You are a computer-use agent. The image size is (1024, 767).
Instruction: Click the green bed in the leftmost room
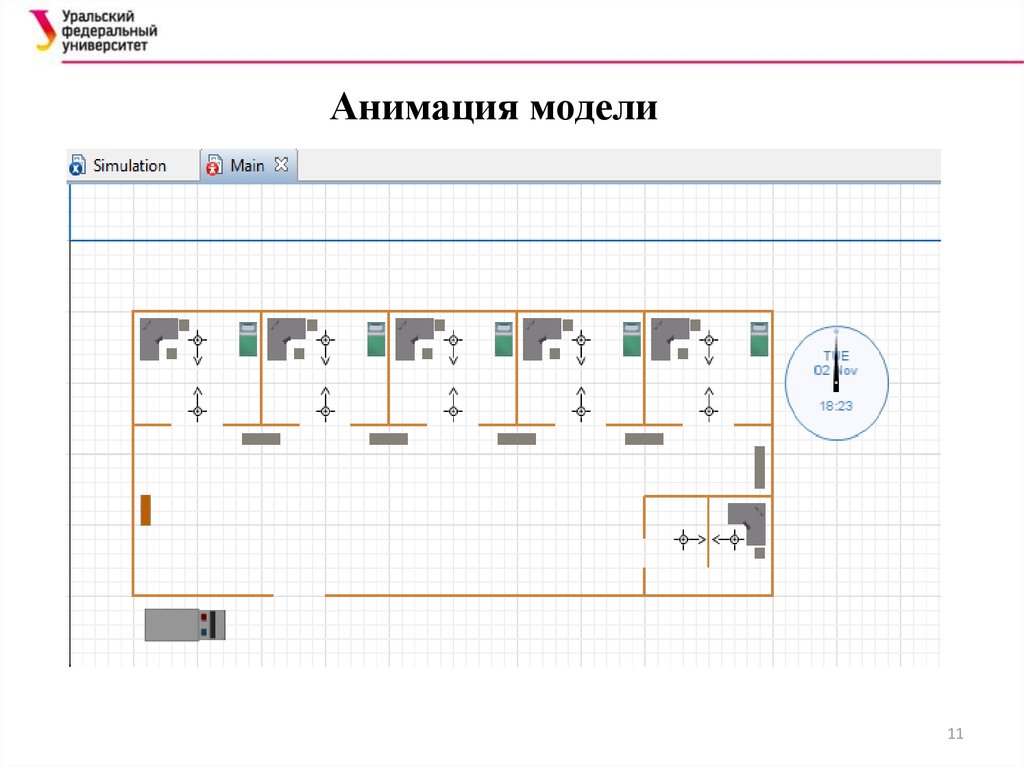coord(247,339)
